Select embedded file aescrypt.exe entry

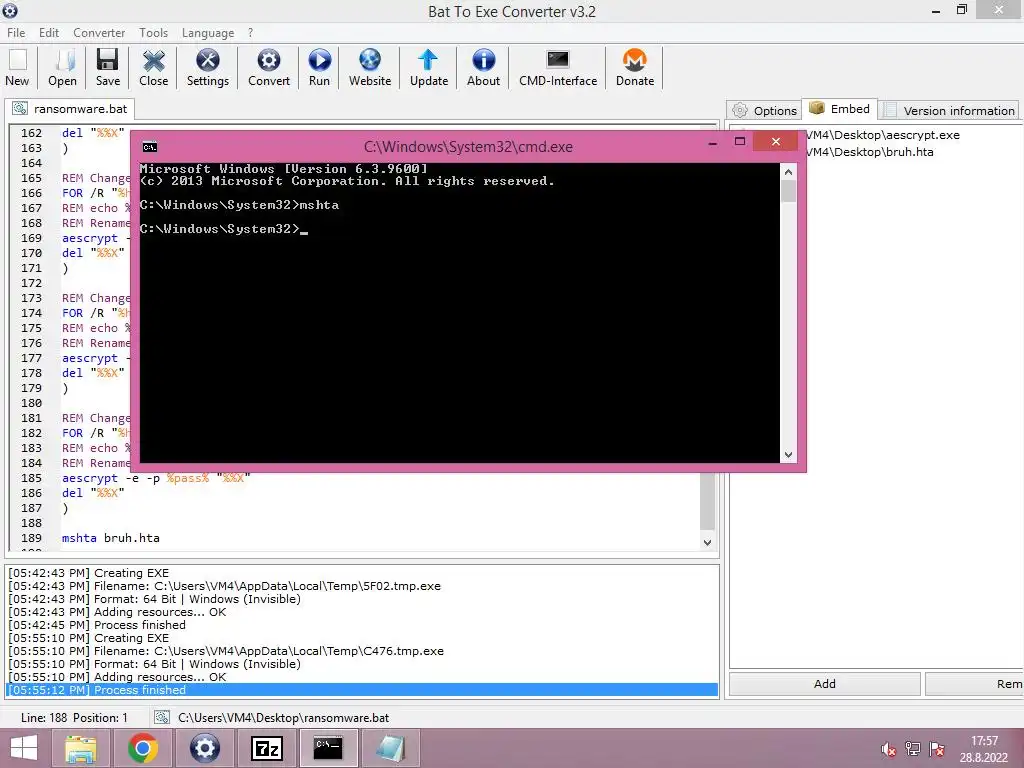882,135
